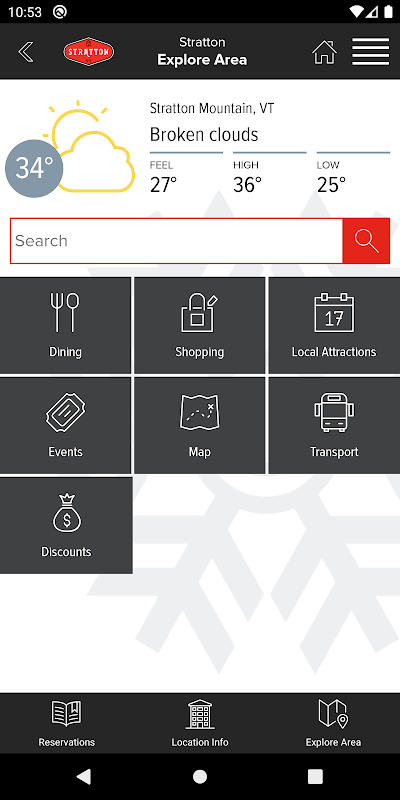The height and width of the screenshot is (800, 400).
Task: Go to home via house icon
Action: click(x=325, y=52)
